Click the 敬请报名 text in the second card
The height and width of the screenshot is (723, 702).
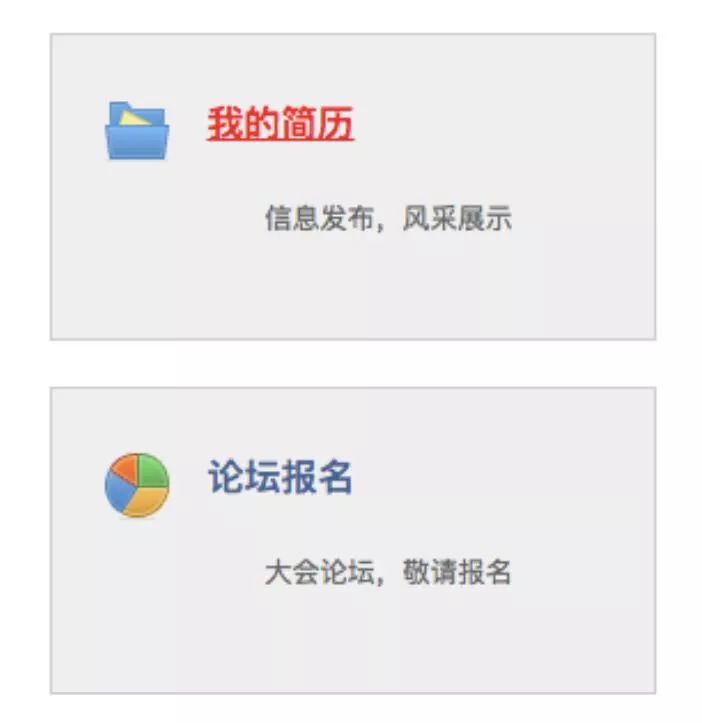click(457, 572)
